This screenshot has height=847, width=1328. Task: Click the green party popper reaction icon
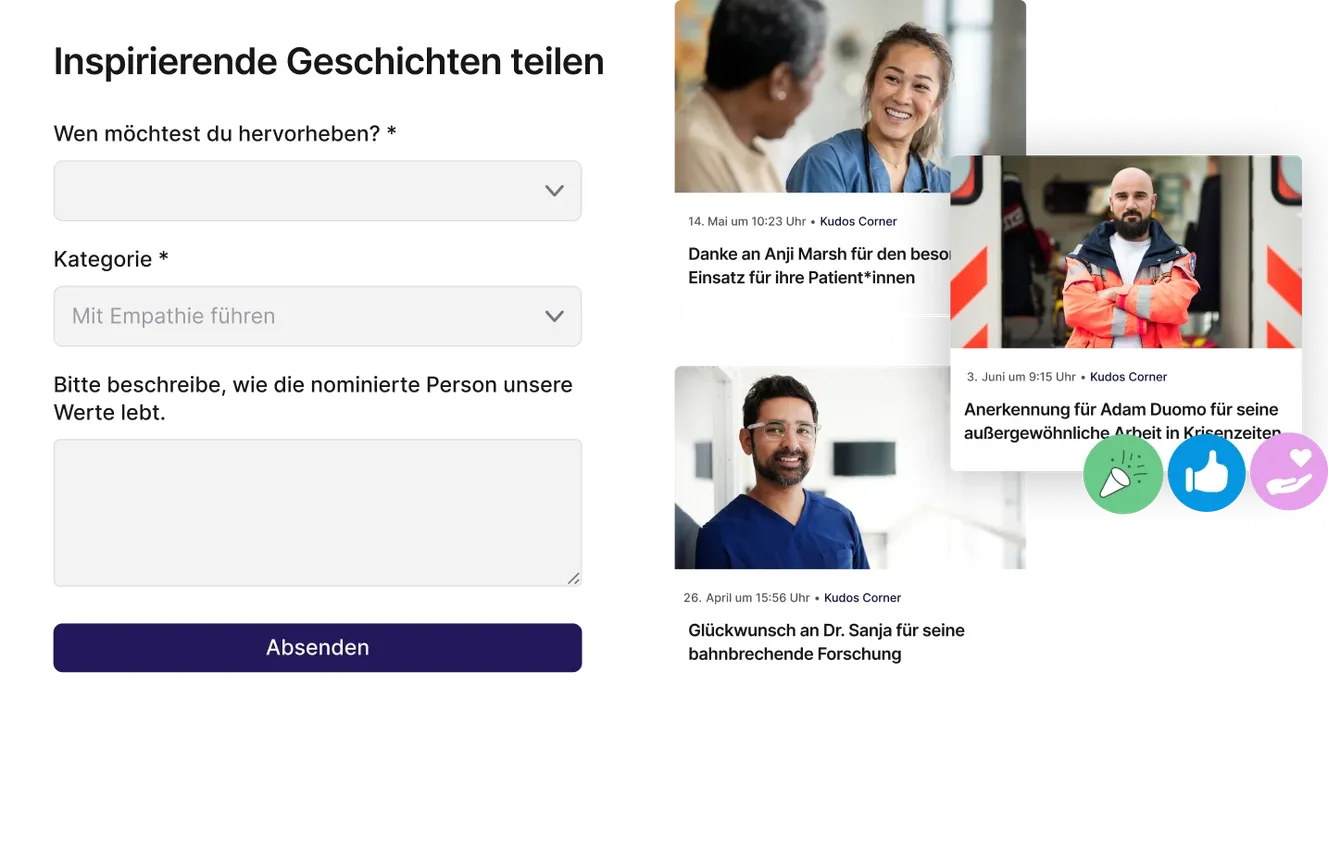click(1123, 474)
